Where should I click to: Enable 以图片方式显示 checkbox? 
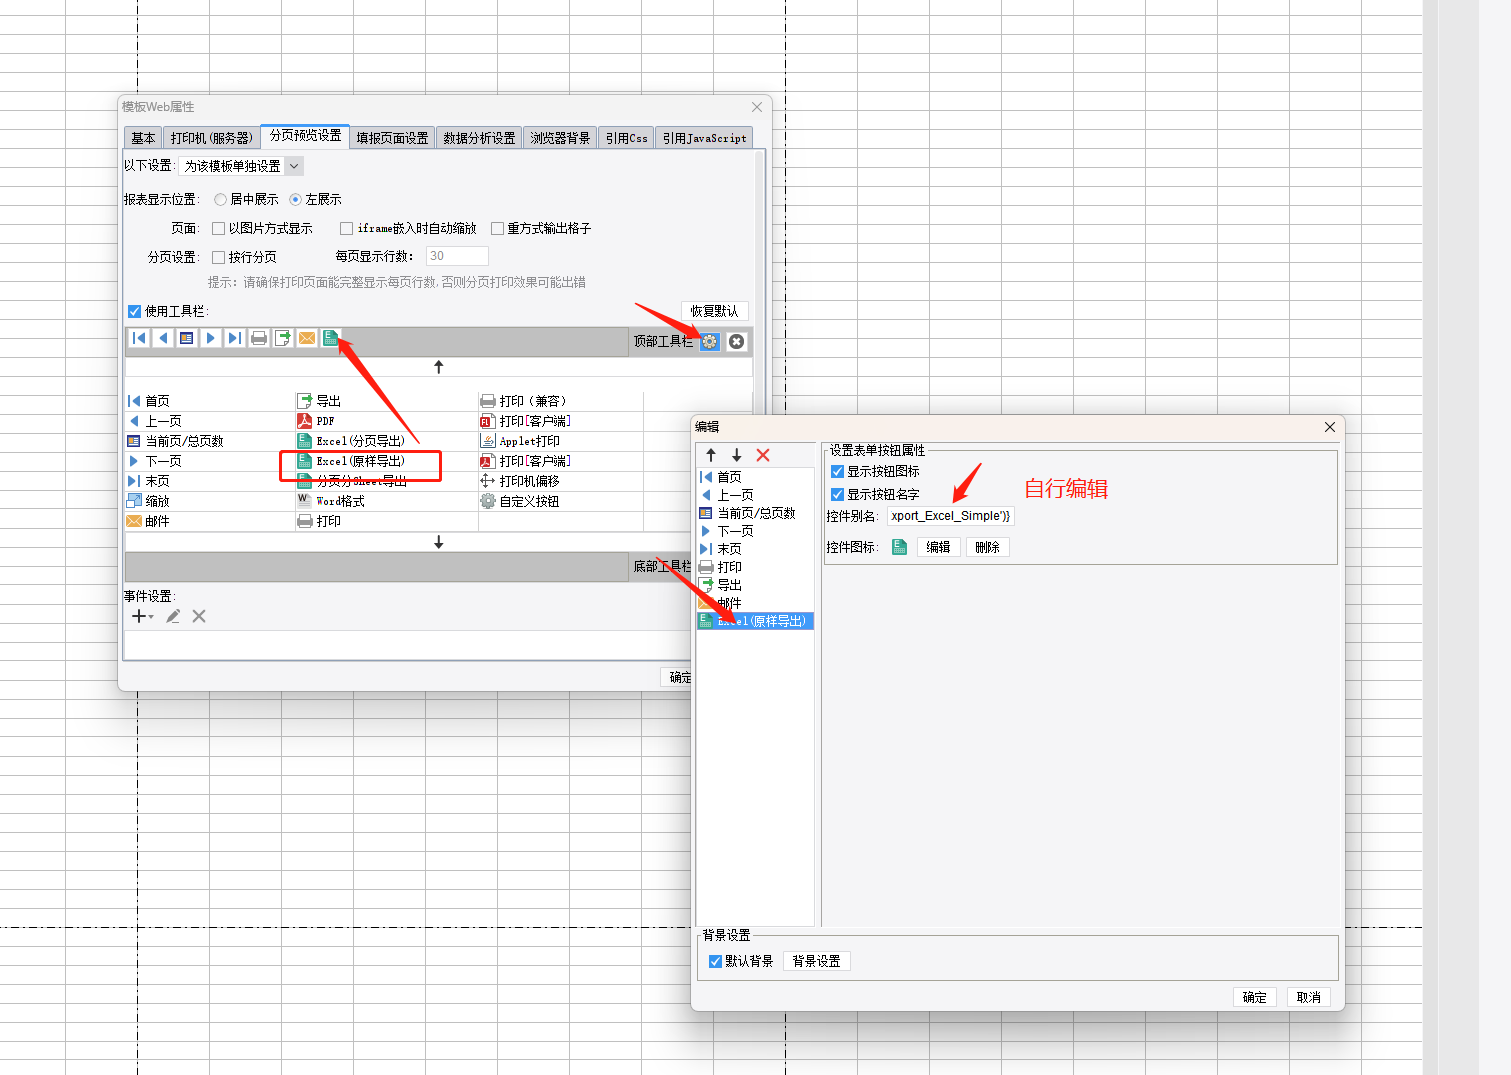218,228
